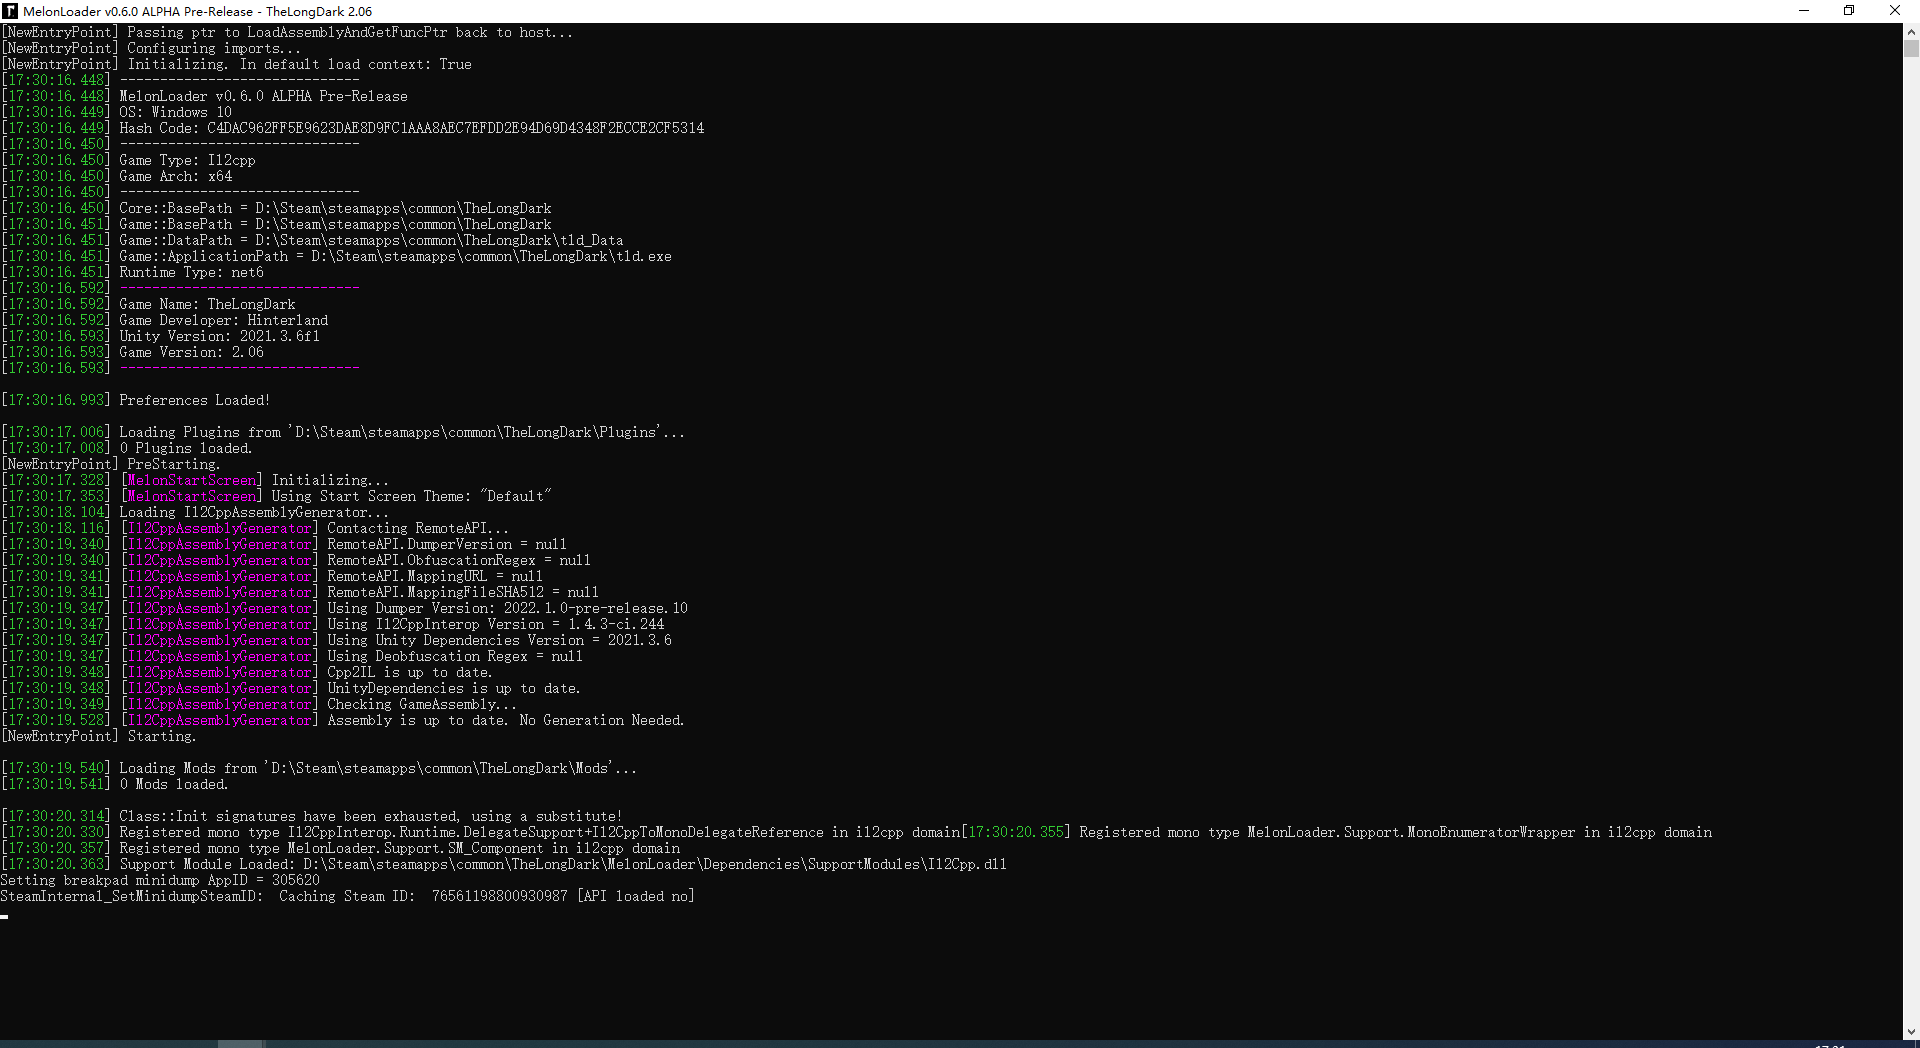
Task: Click the 'RemoteAPI.MappingFileSHA512 = null' line
Action: 301,592
